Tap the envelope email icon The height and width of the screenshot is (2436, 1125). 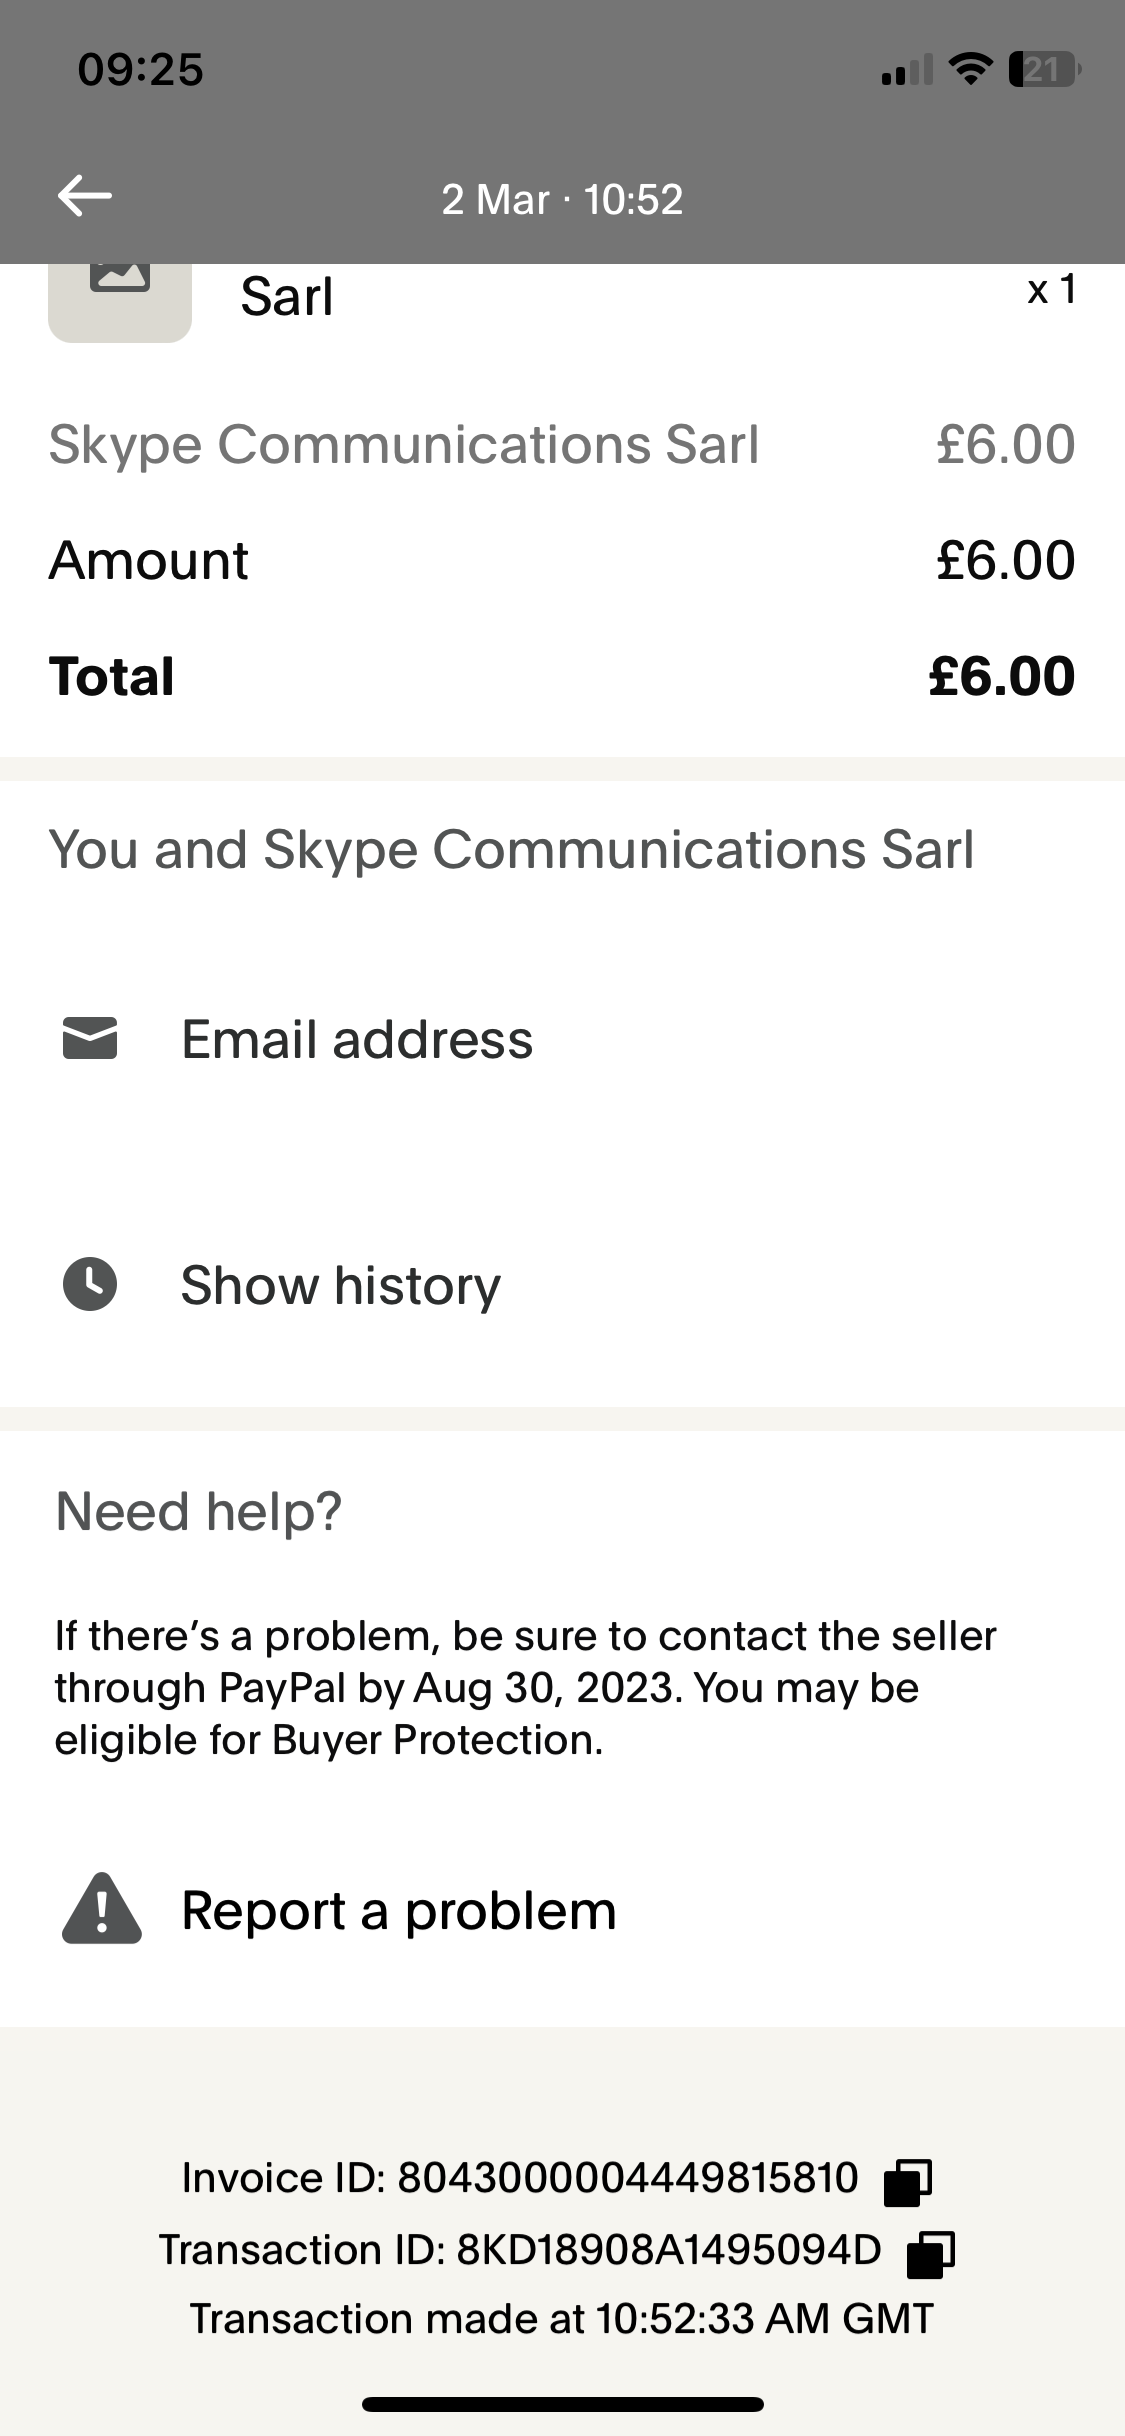[x=90, y=1039]
